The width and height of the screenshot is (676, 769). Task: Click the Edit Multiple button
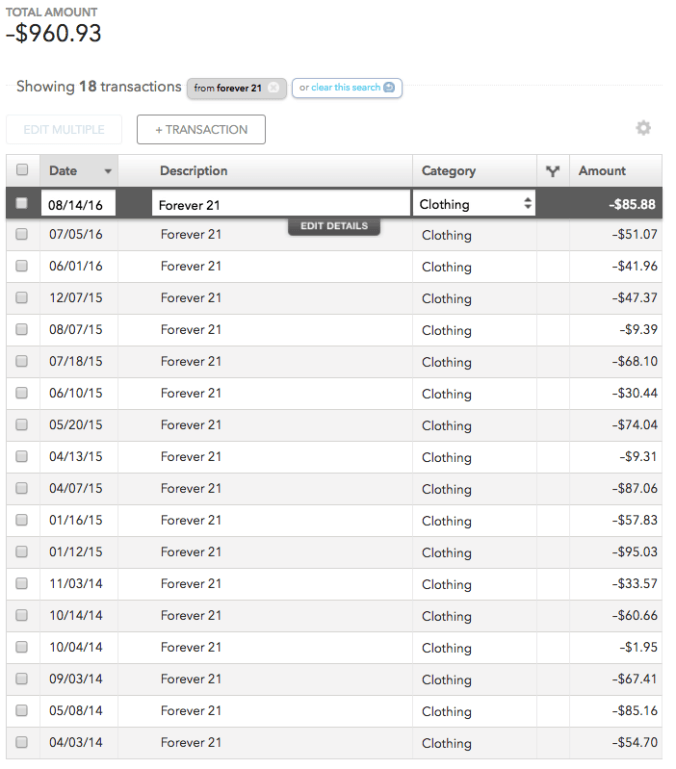click(x=64, y=129)
